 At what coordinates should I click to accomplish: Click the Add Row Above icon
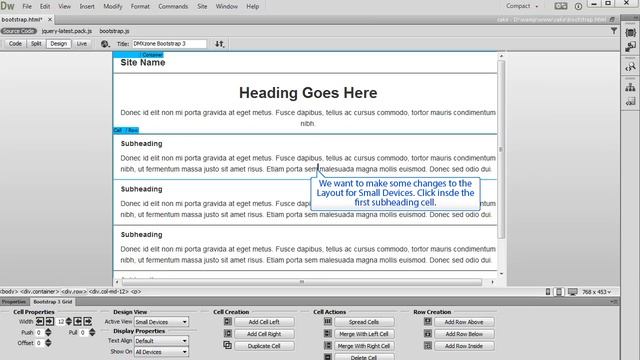point(428,322)
